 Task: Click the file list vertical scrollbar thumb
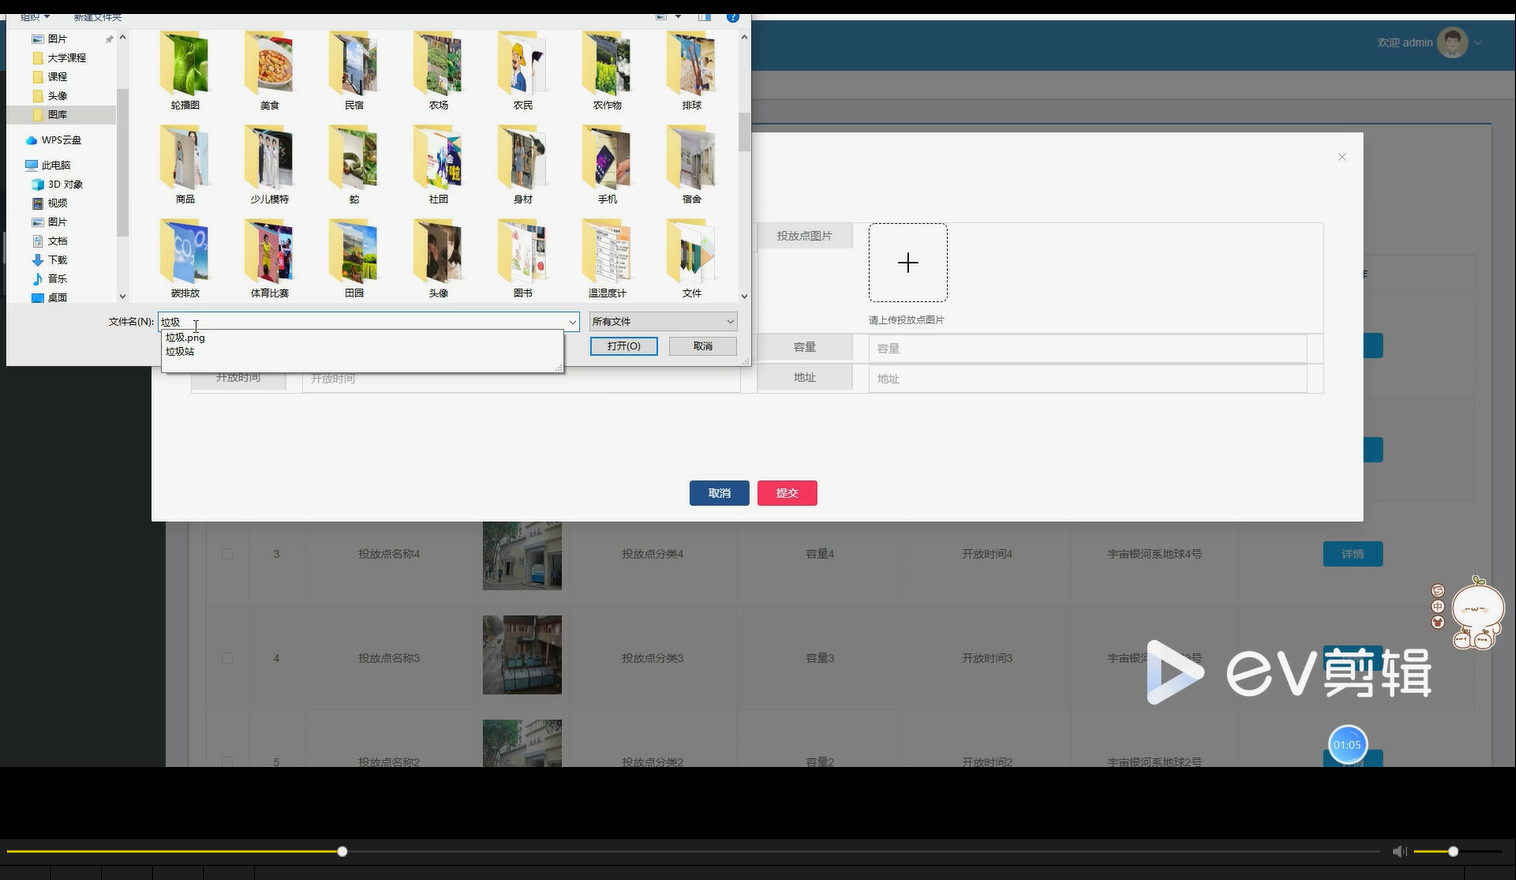pyautogui.click(x=744, y=131)
